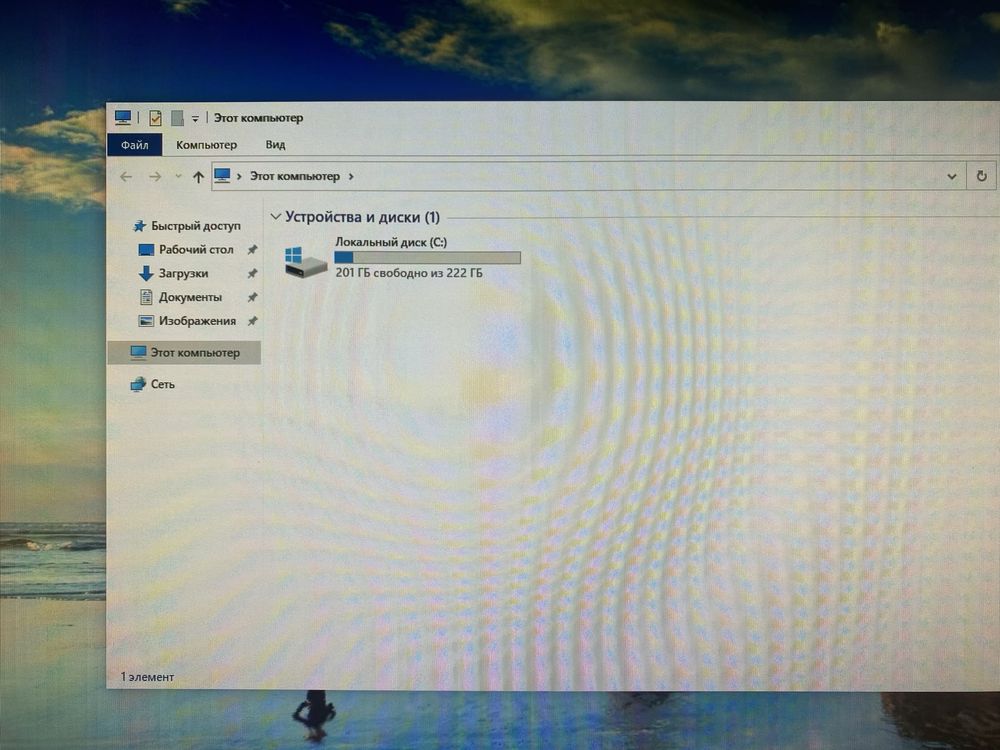1000x750 pixels.
Task: Collapse the Устройства и диски group chevron
Action: coord(276,217)
